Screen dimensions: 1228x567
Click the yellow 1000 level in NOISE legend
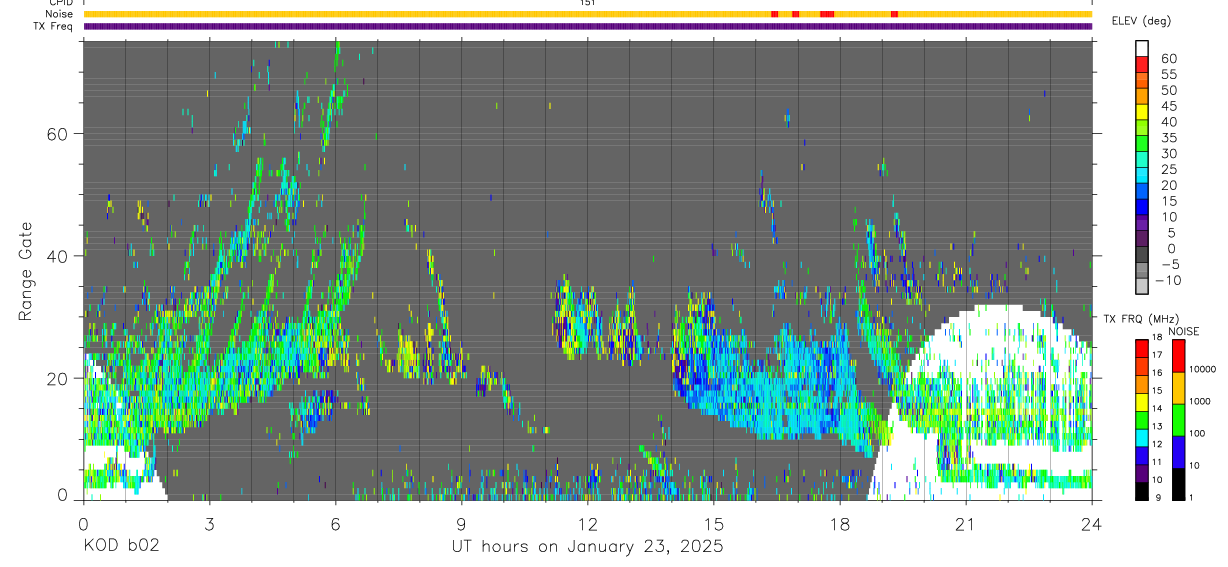tap(1177, 388)
